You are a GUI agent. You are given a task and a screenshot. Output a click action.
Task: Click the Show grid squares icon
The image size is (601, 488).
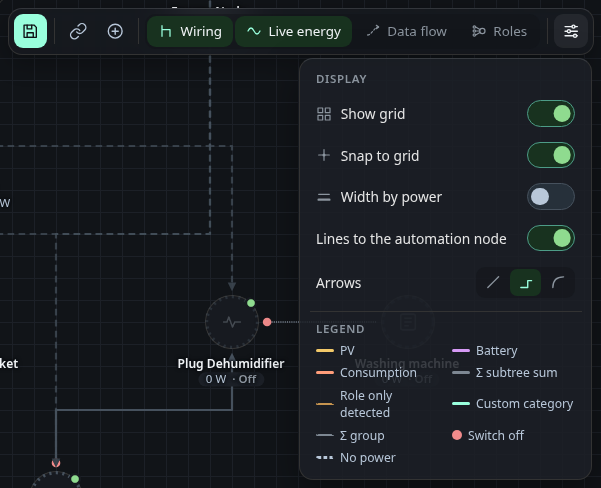[x=324, y=114]
